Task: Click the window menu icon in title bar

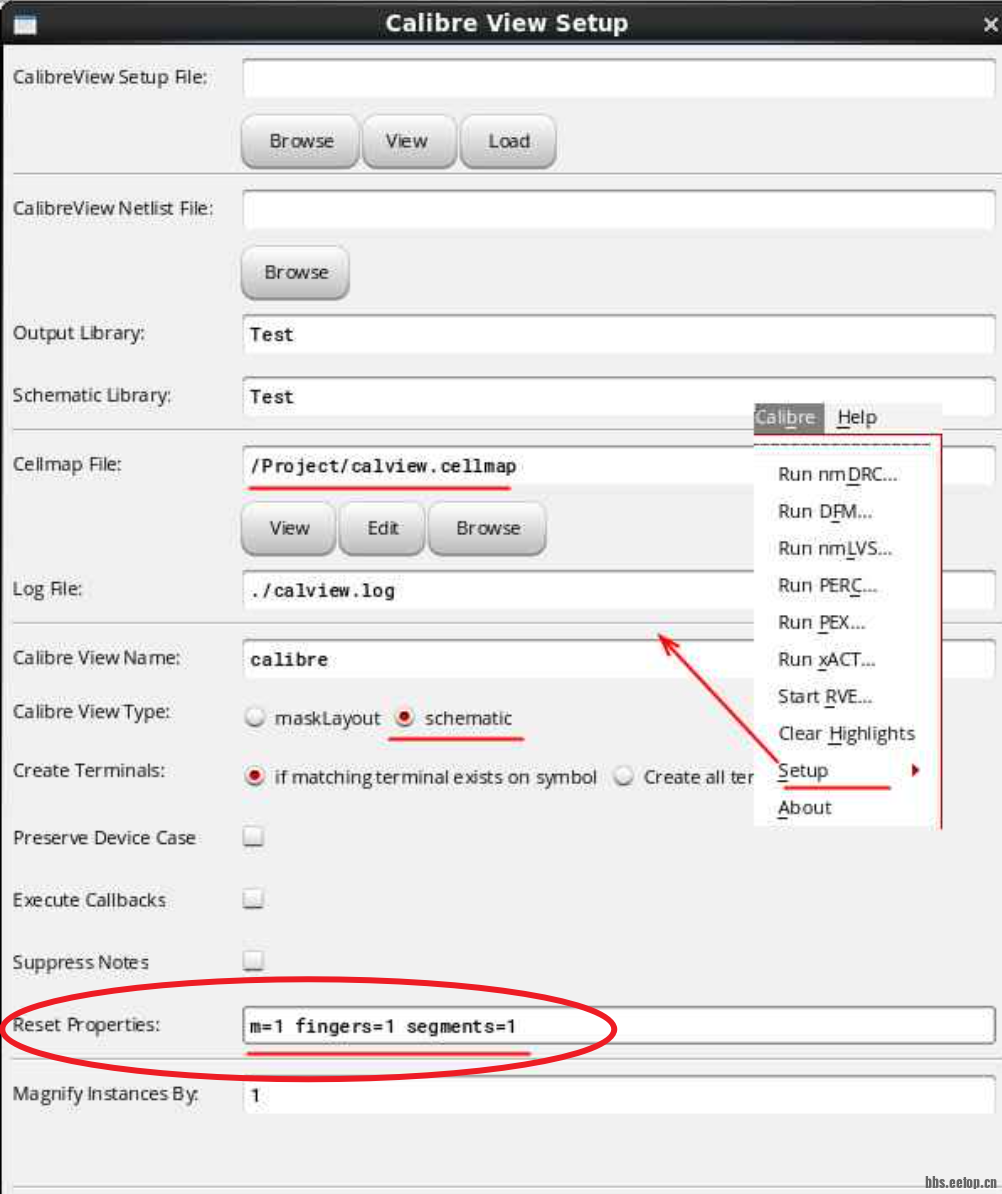Action: coord(25,24)
